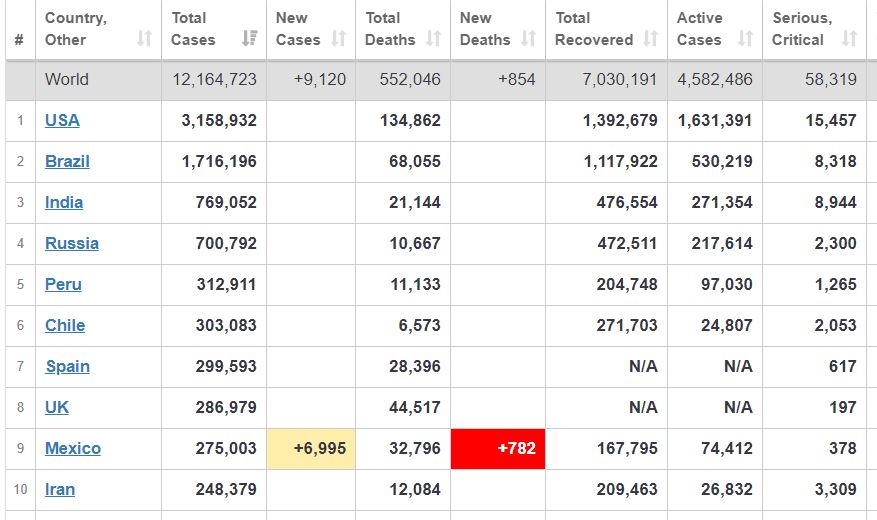Go to India's country page
877x520 pixels.
point(64,202)
